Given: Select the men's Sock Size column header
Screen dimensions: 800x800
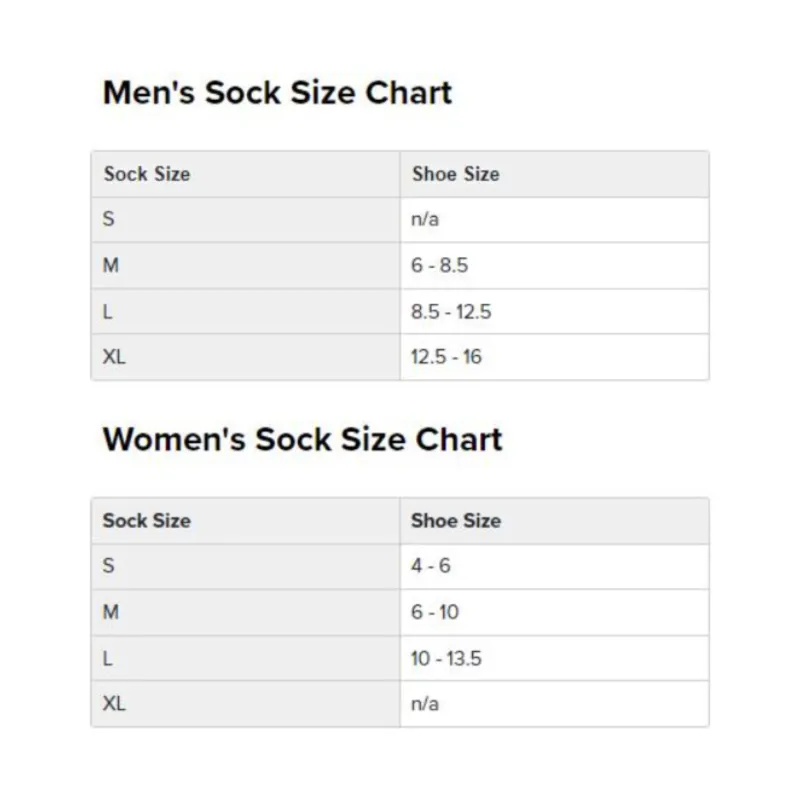Looking at the screenshot, I should point(146,174).
